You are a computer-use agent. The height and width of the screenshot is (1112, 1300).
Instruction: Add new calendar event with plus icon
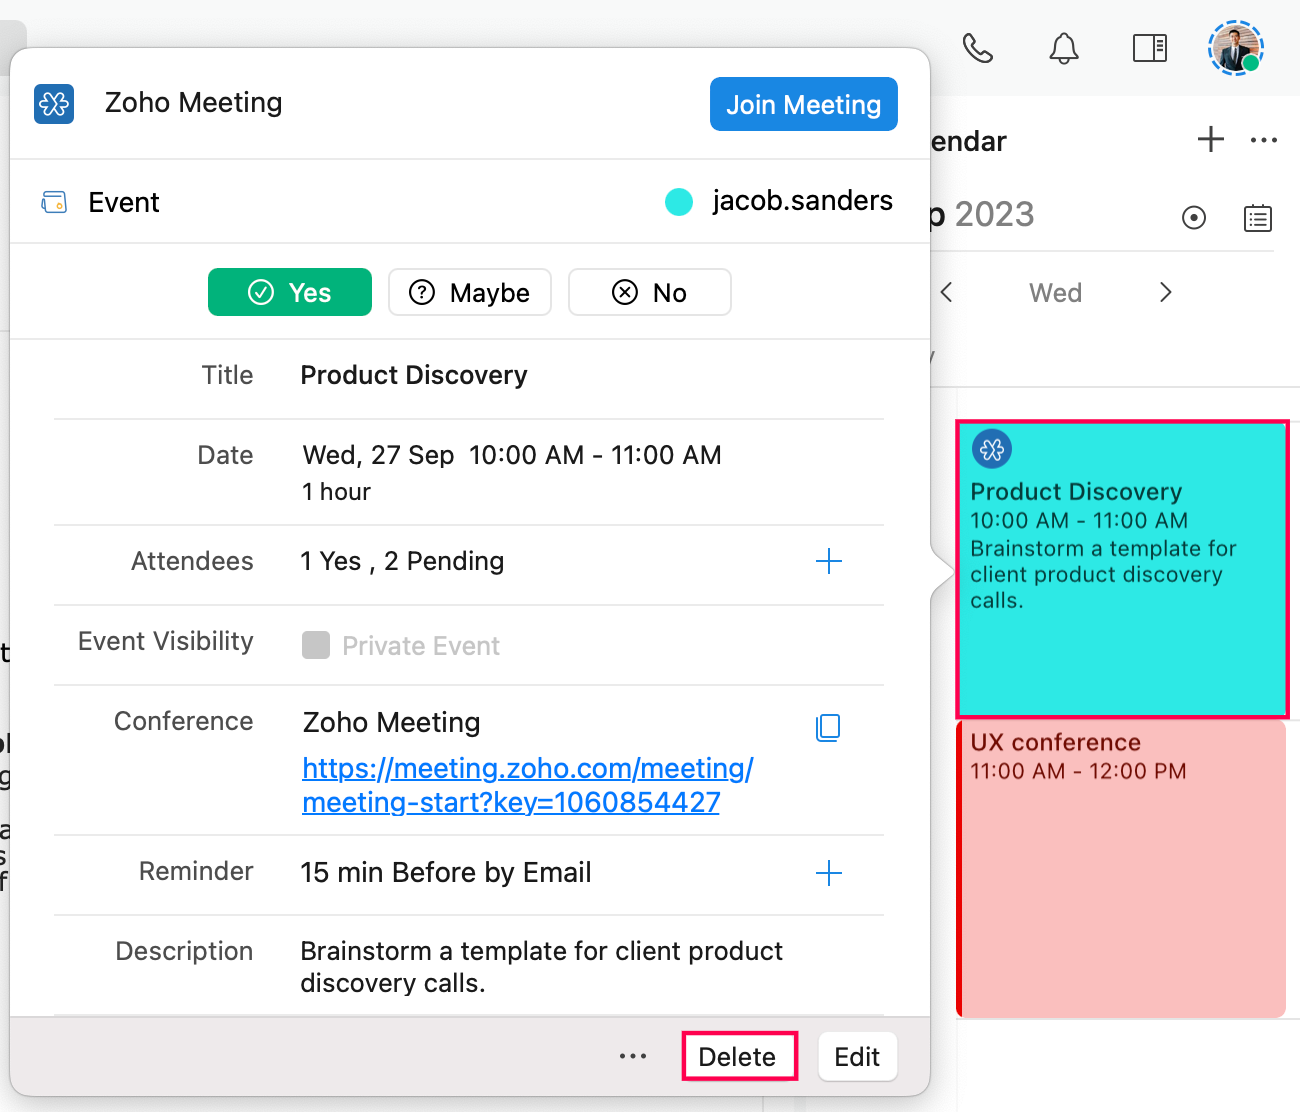[1210, 140]
